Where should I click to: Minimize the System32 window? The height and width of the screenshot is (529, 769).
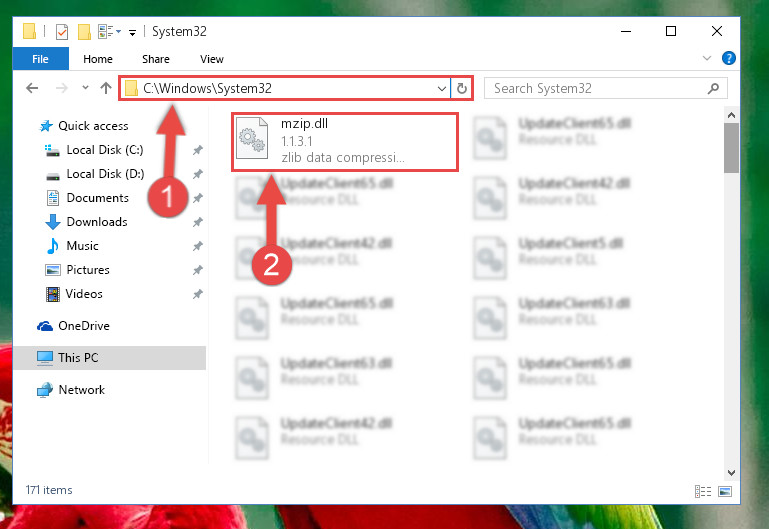626,31
